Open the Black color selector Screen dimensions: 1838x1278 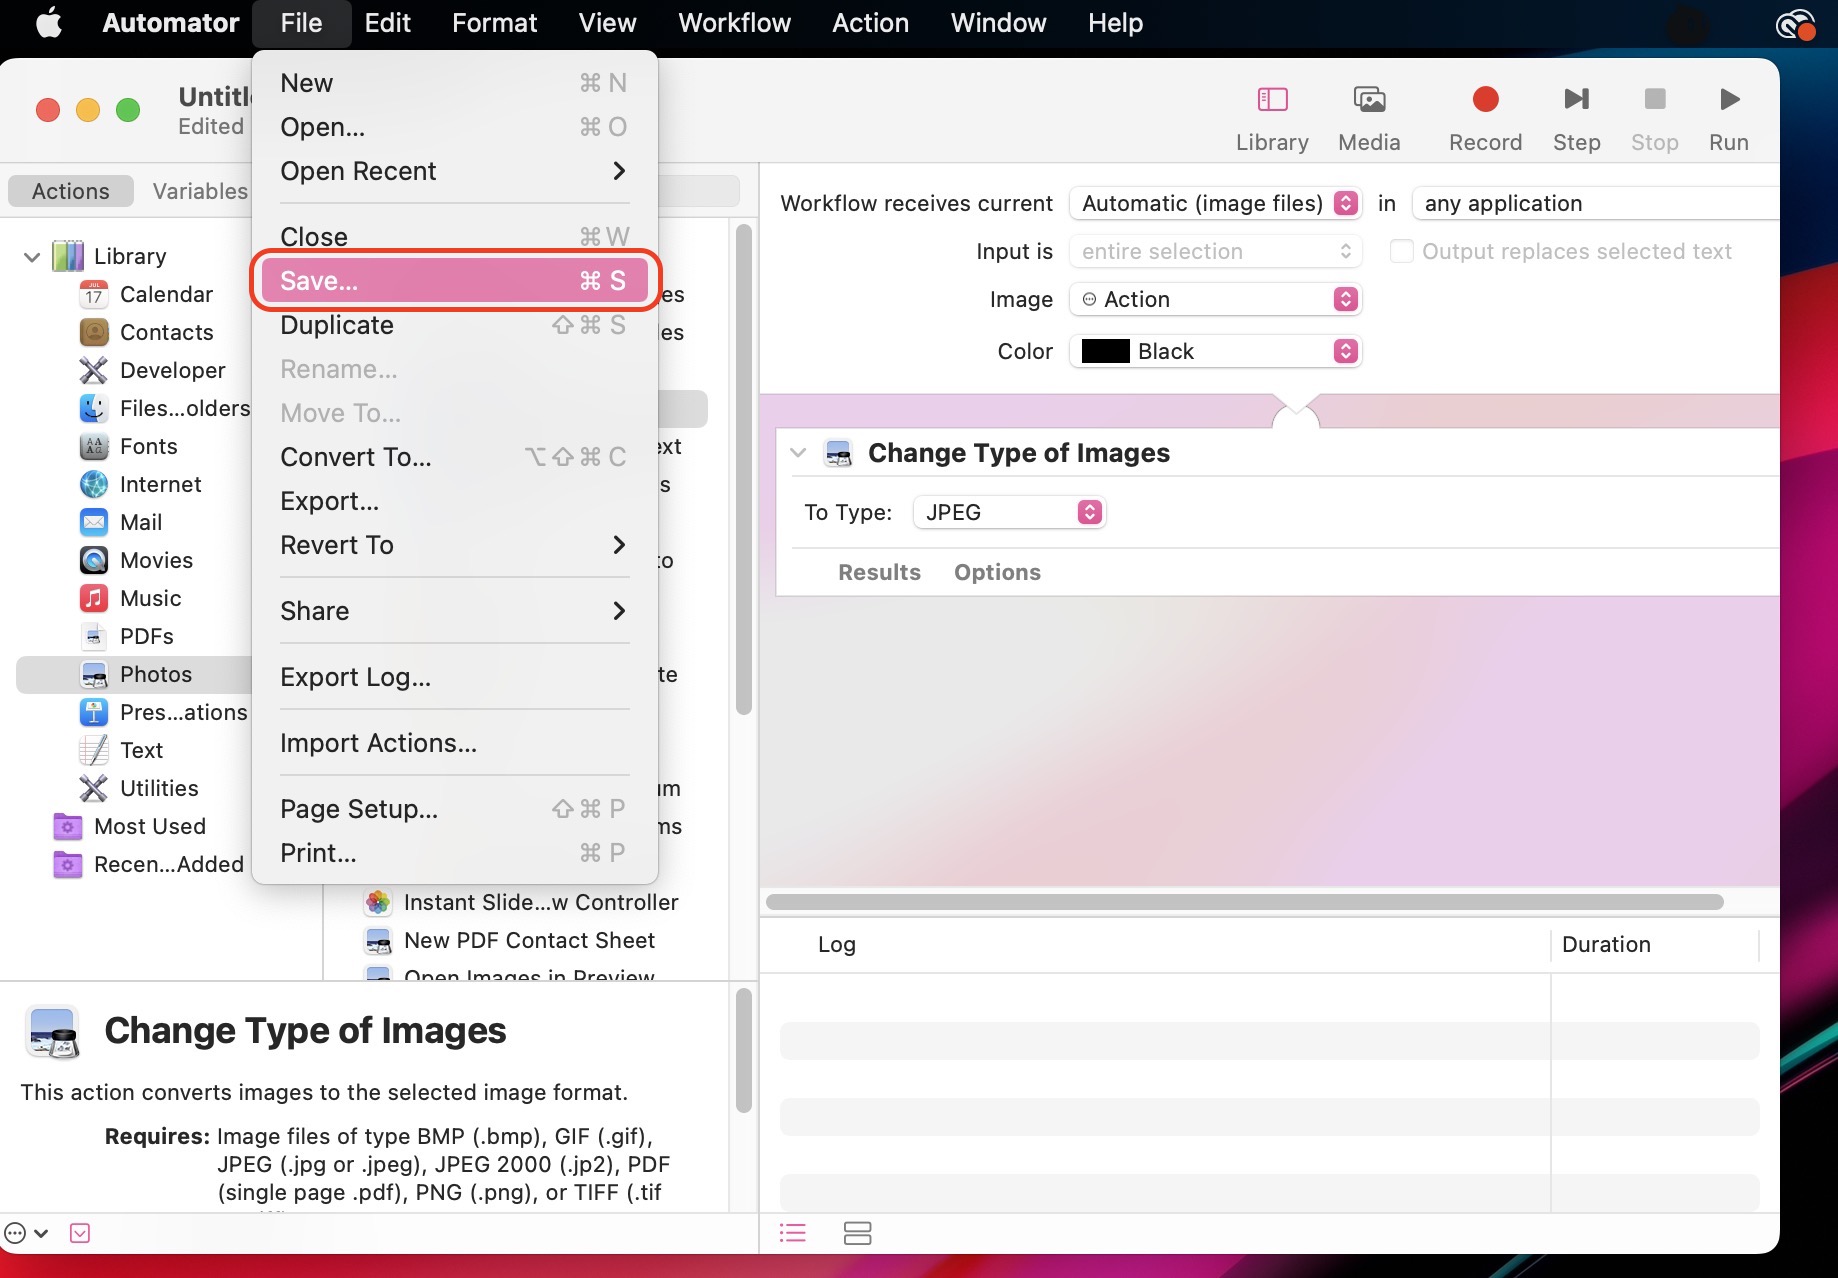(1216, 351)
